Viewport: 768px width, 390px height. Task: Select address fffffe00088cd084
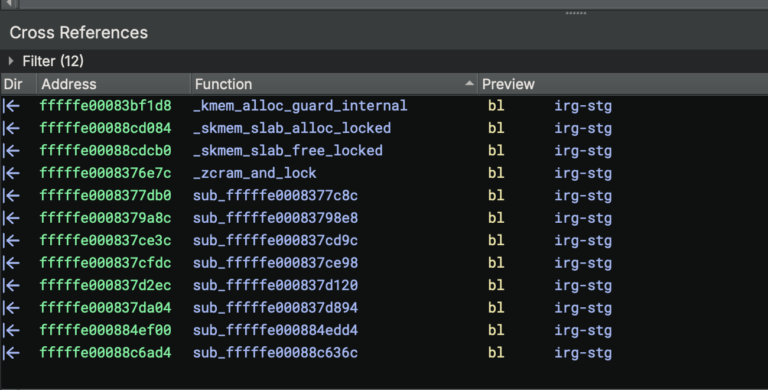pos(105,128)
